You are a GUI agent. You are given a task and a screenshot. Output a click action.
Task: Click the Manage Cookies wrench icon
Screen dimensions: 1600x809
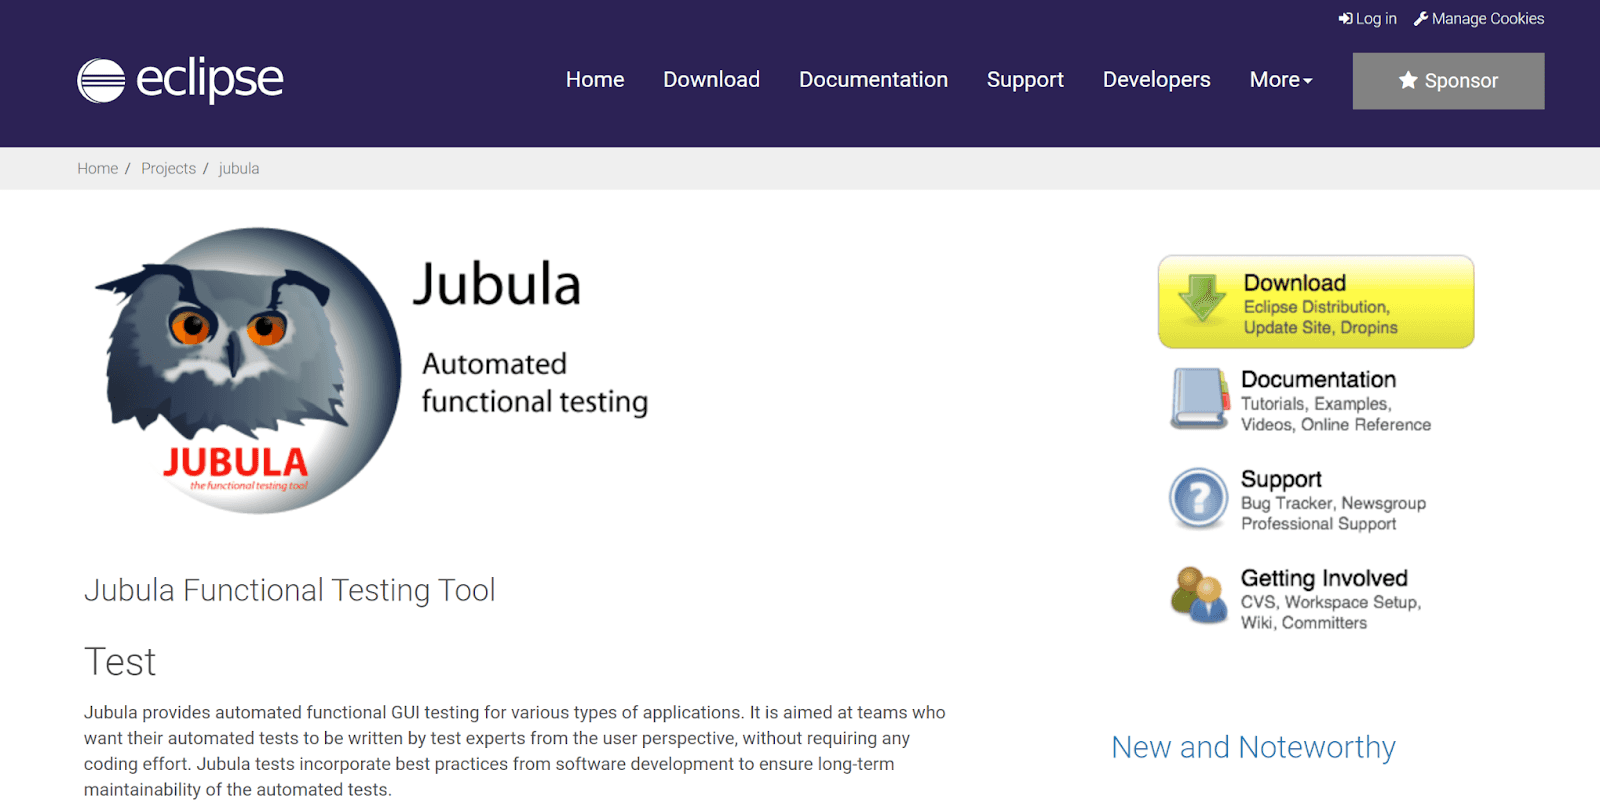pos(1420,19)
